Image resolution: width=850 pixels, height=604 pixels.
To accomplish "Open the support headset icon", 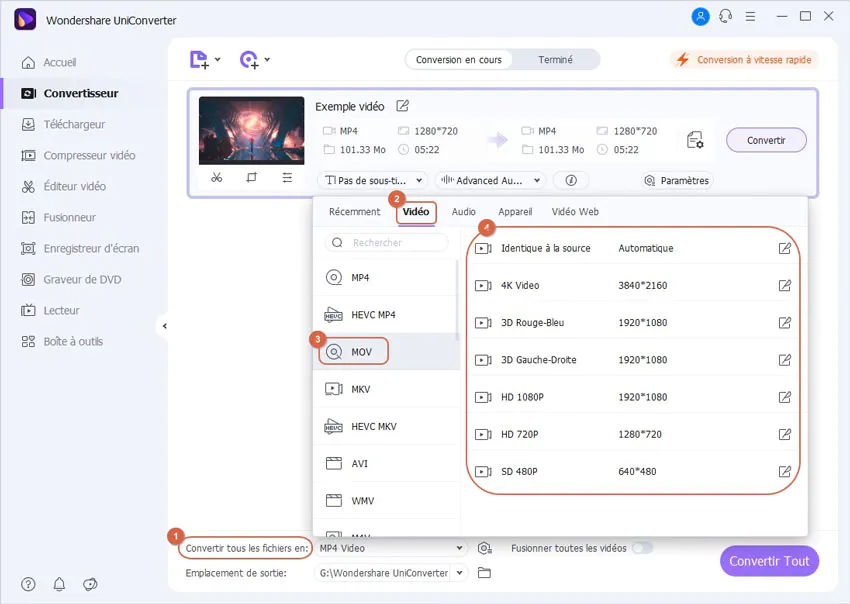I will click(725, 16).
